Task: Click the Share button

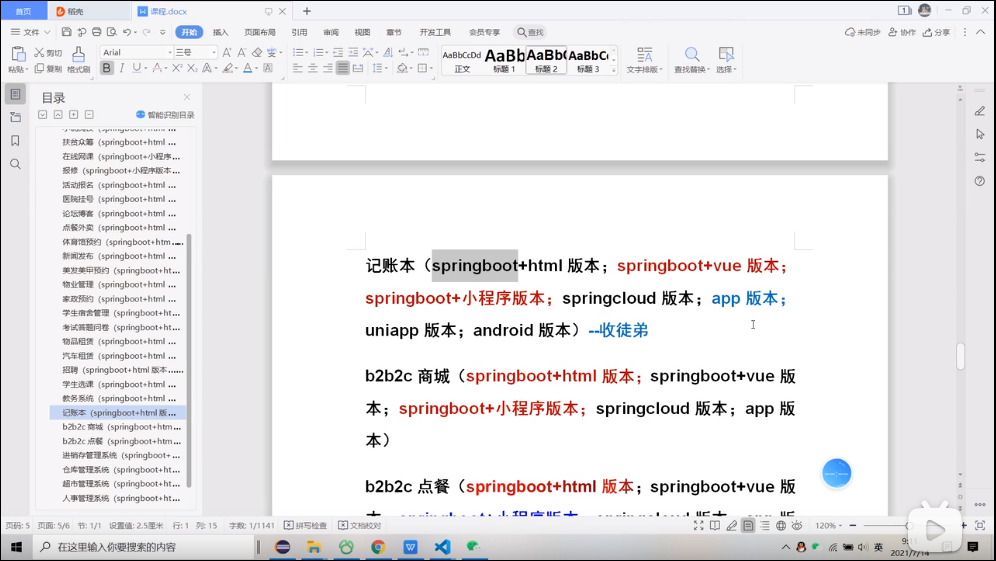Action: 936,32
